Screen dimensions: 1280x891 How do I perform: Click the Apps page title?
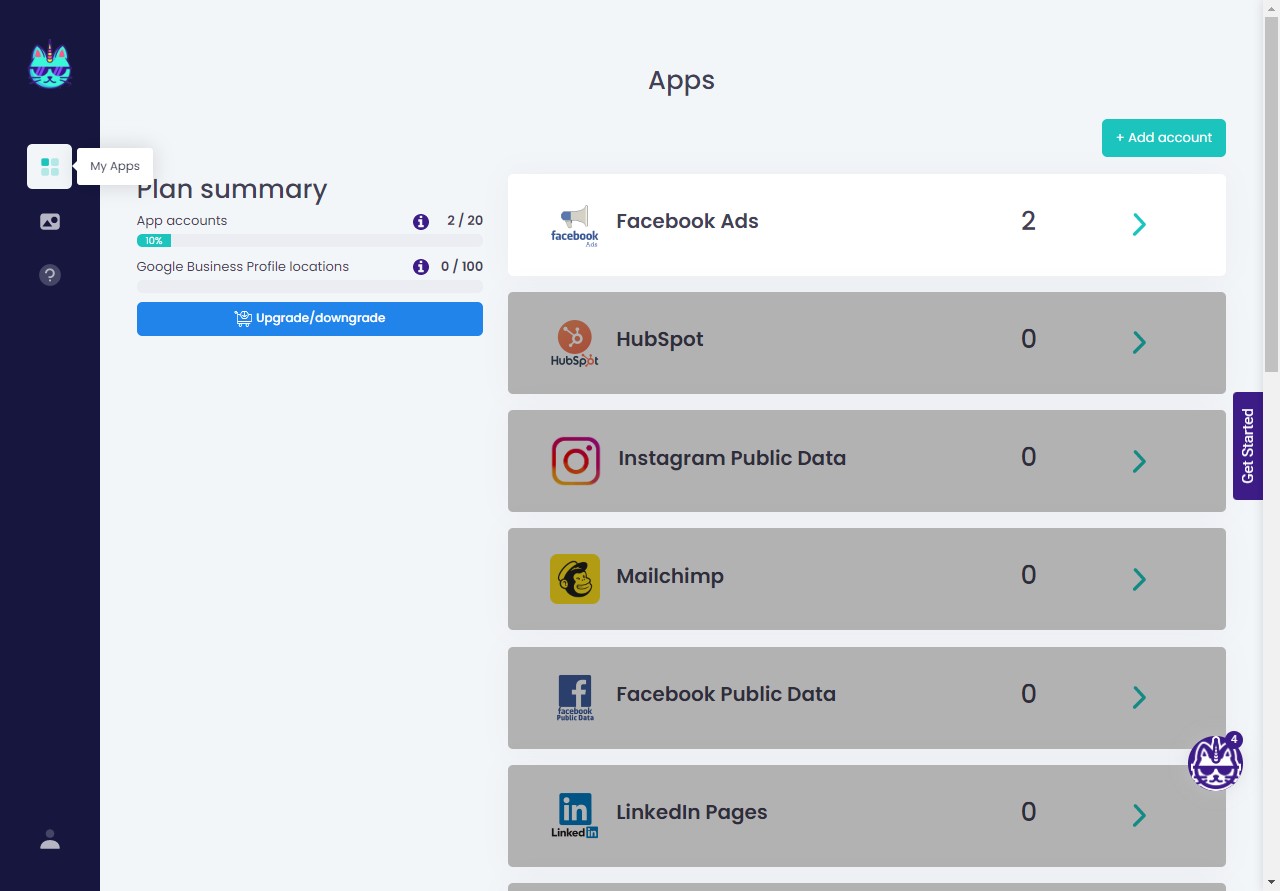(x=681, y=80)
